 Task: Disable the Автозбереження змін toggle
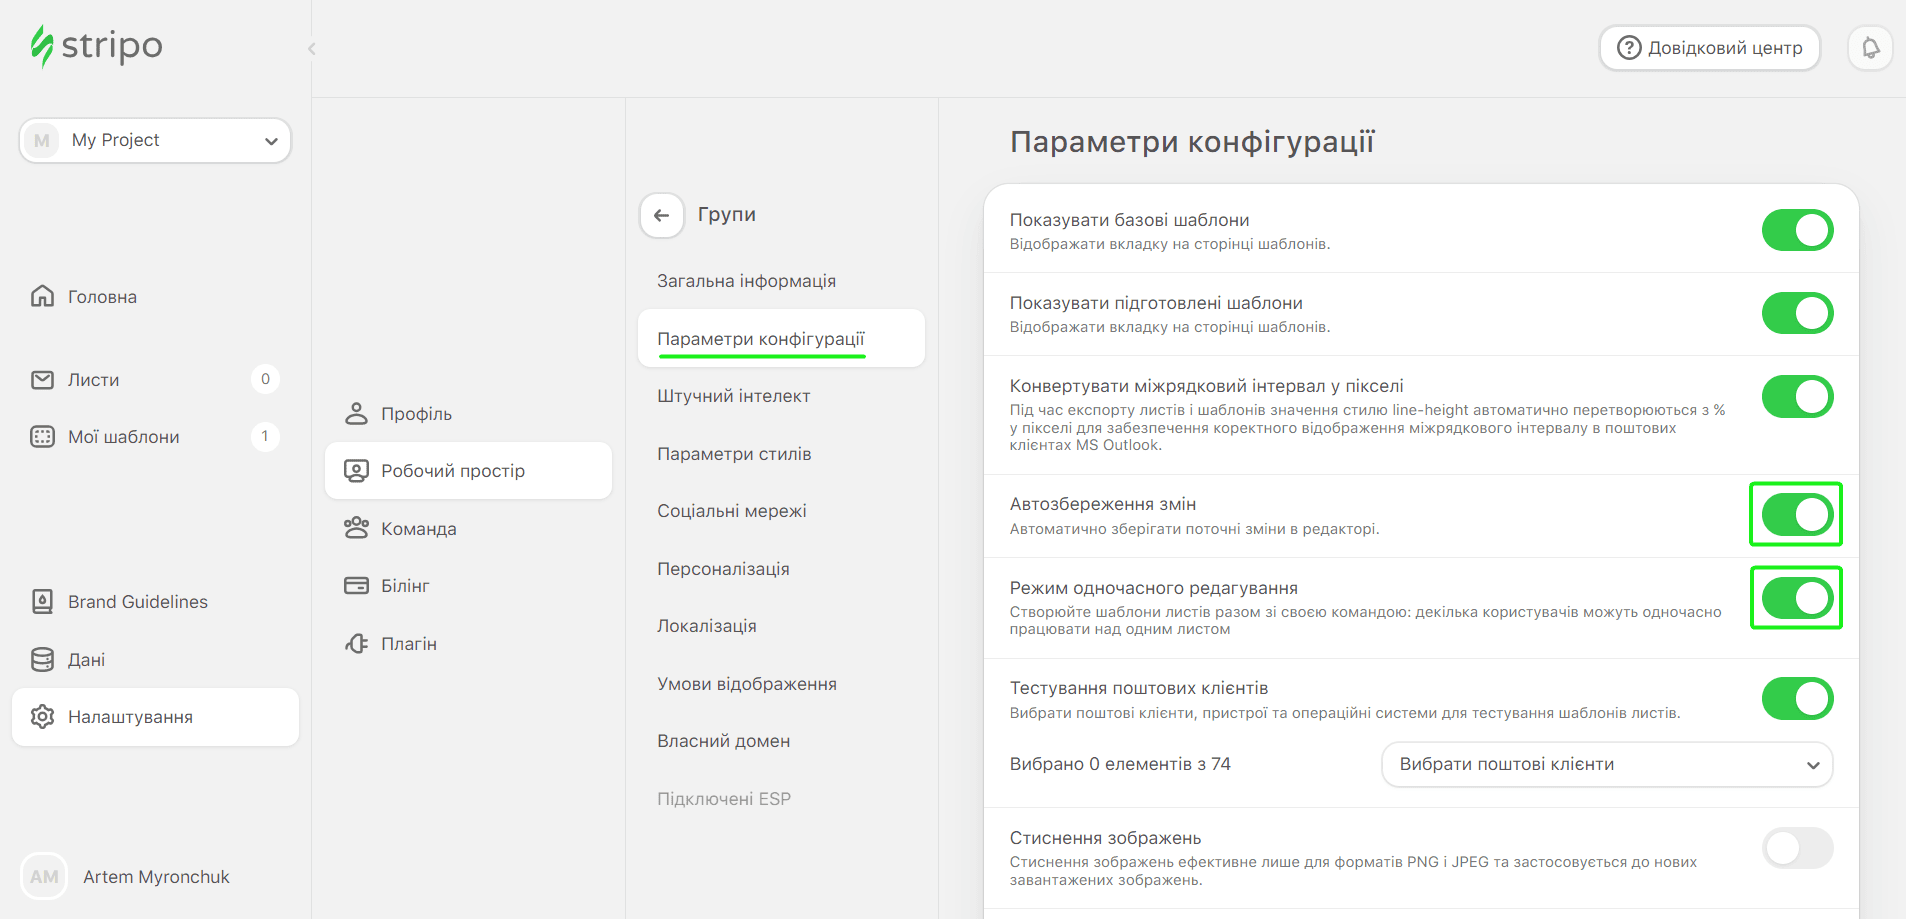pyautogui.click(x=1796, y=515)
